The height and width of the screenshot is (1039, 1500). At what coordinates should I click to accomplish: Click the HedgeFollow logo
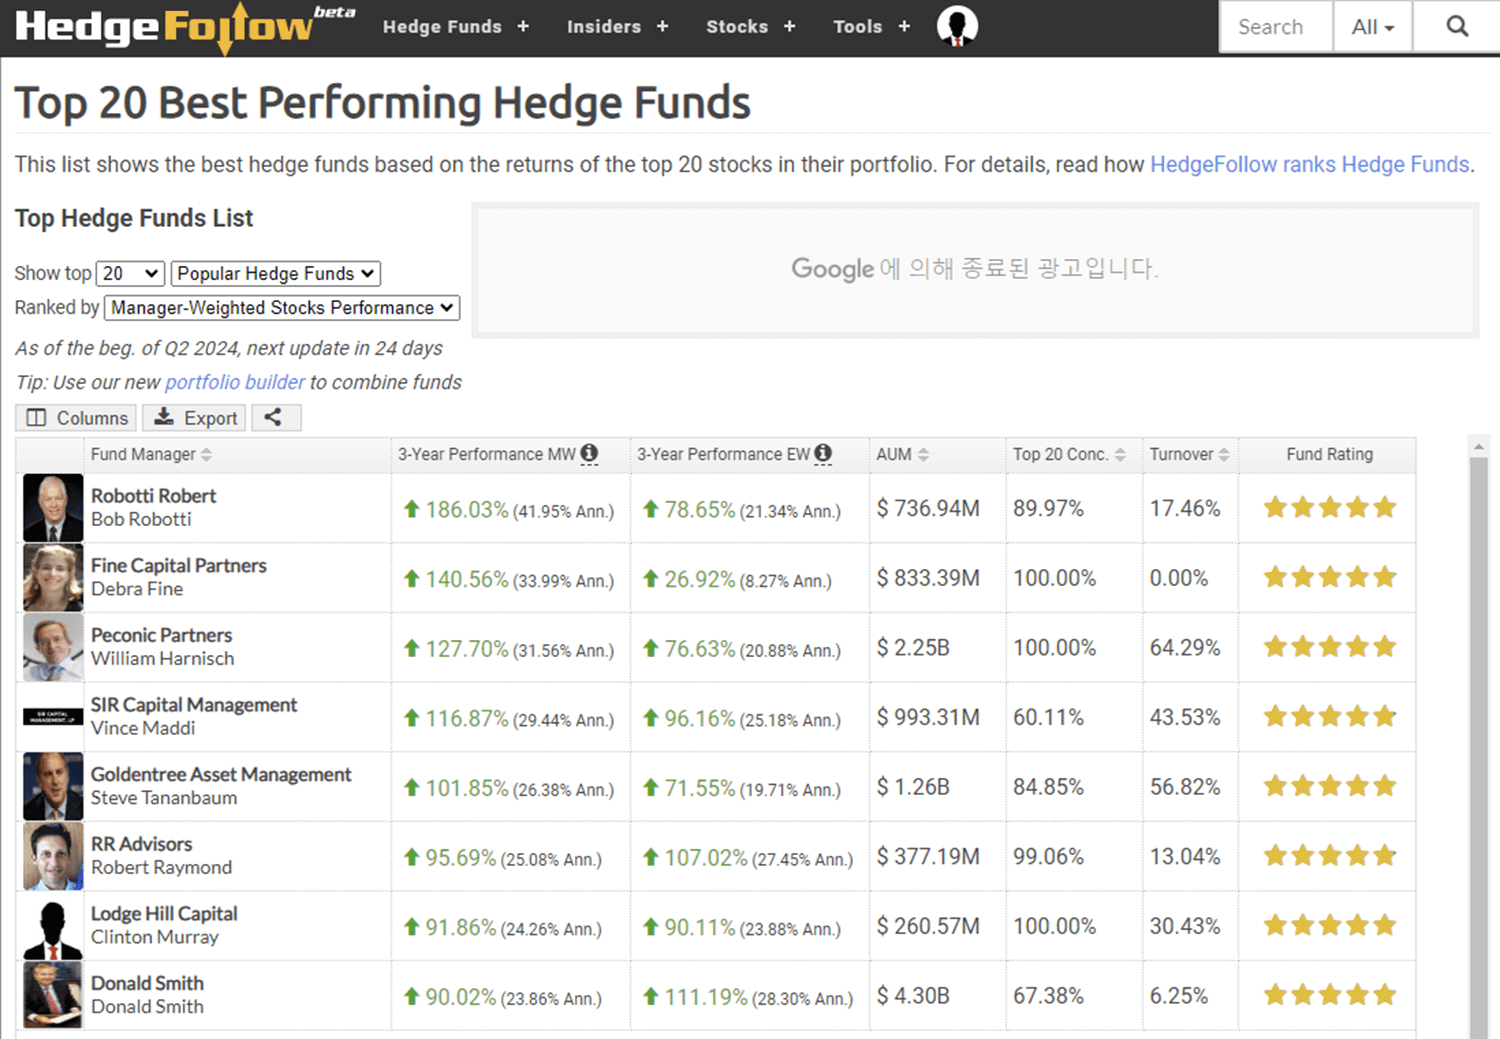185,27
